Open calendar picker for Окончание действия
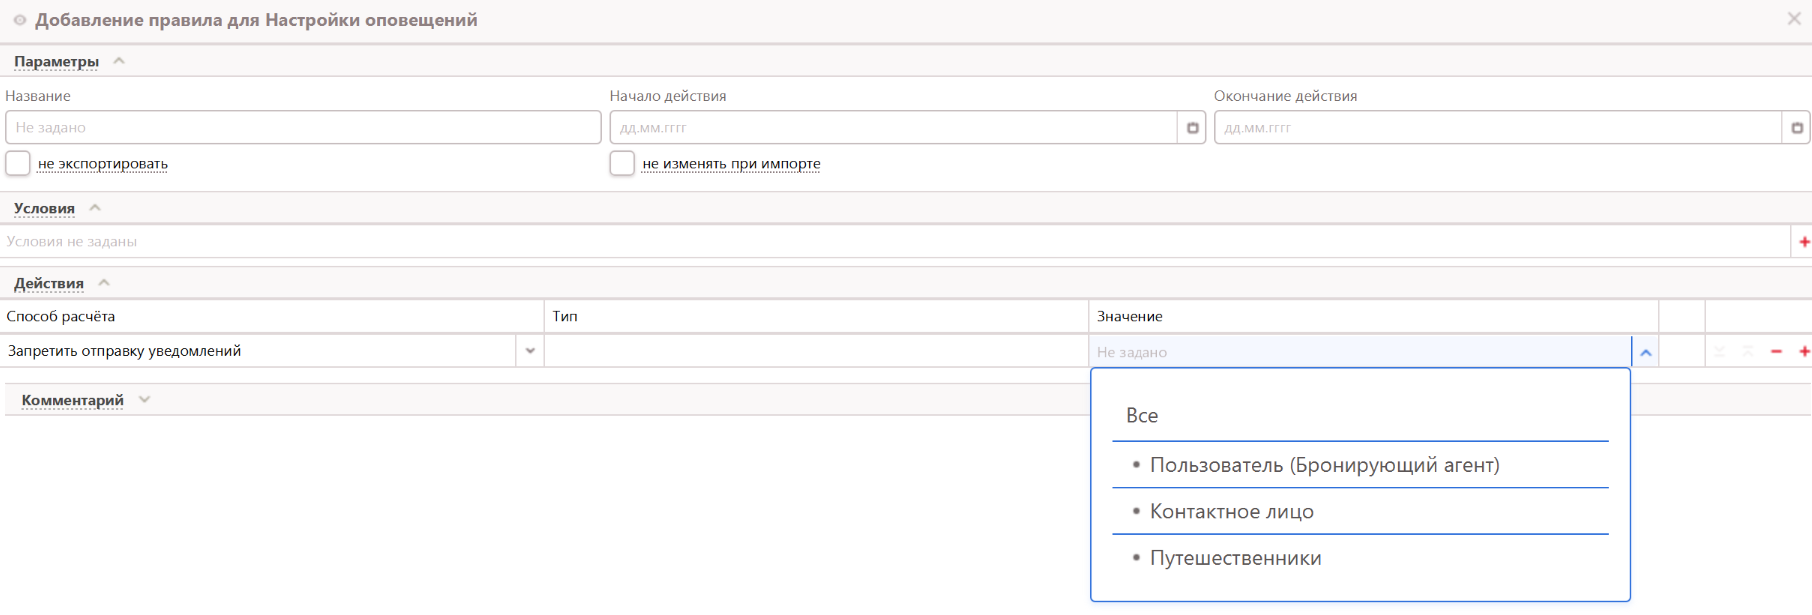The width and height of the screenshot is (1812, 615). (1796, 128)
